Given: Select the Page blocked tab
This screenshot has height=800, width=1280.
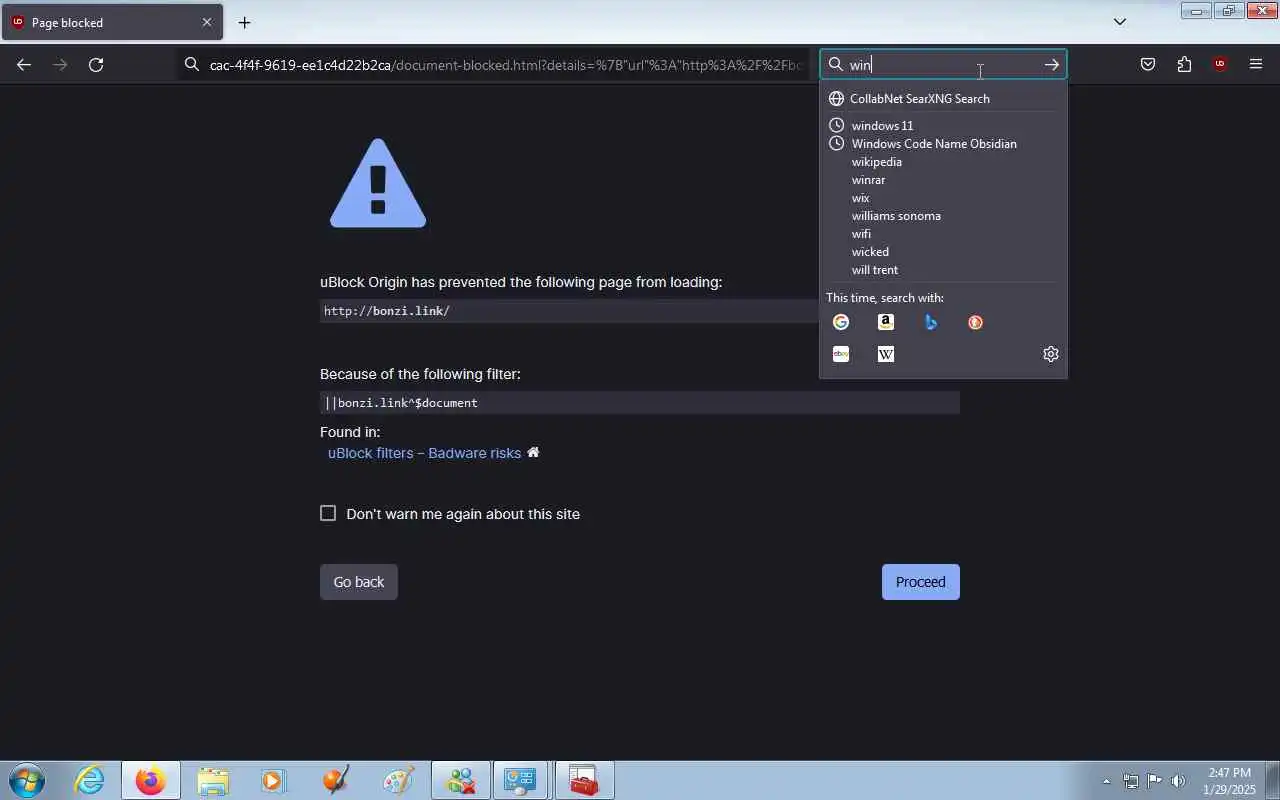Looking at the screenshot, I should click(112, 22).
